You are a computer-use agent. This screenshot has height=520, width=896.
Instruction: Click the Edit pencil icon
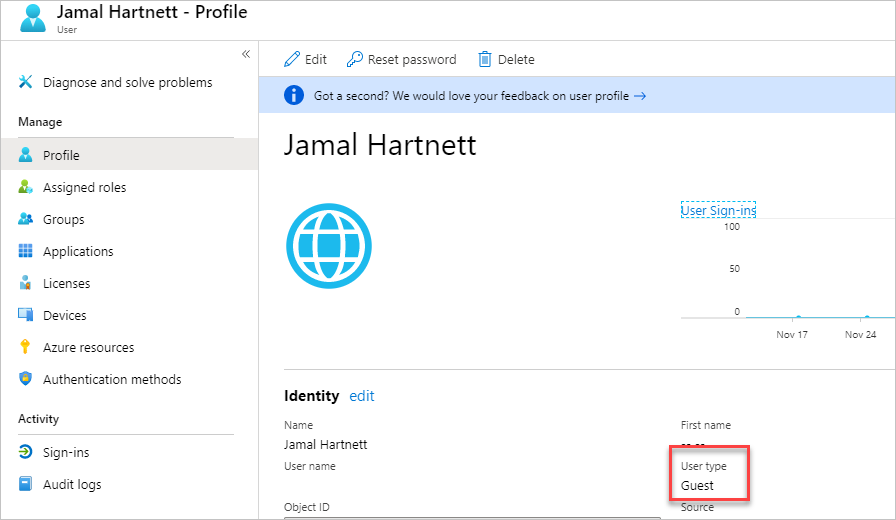point(292,59)
